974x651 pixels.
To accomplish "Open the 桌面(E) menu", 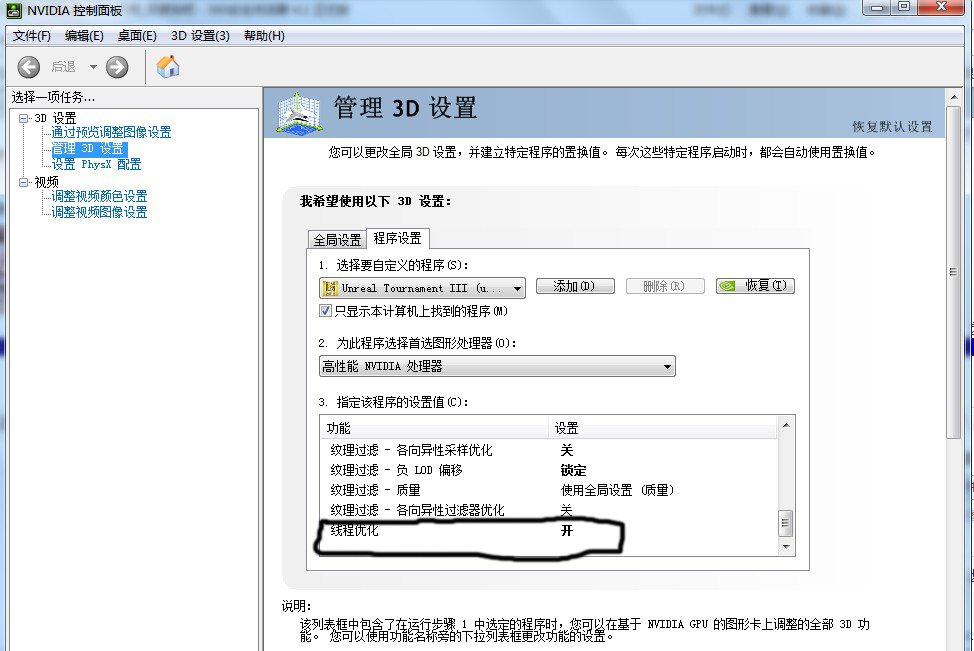I will click(137, 36).
